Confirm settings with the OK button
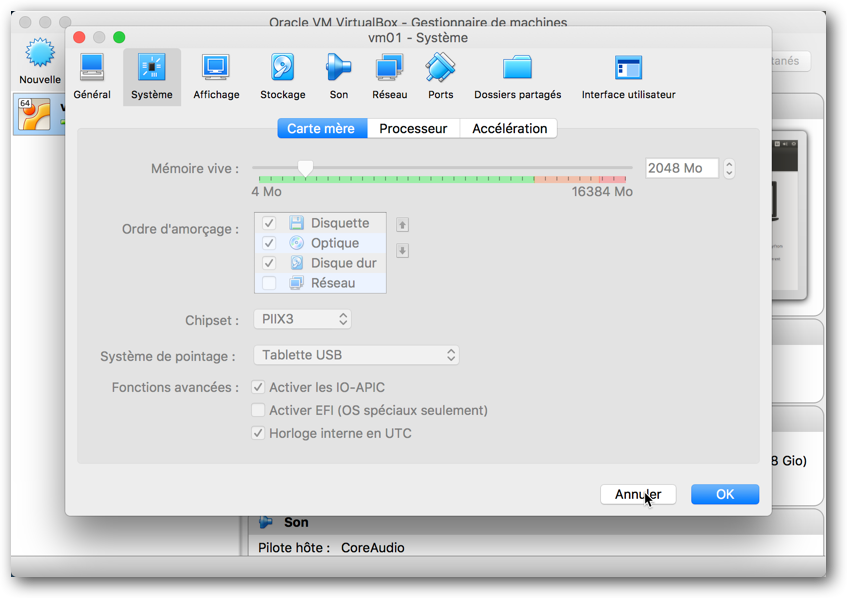The height and width of the screenshot is (598, 847). [x=725, y=494]
